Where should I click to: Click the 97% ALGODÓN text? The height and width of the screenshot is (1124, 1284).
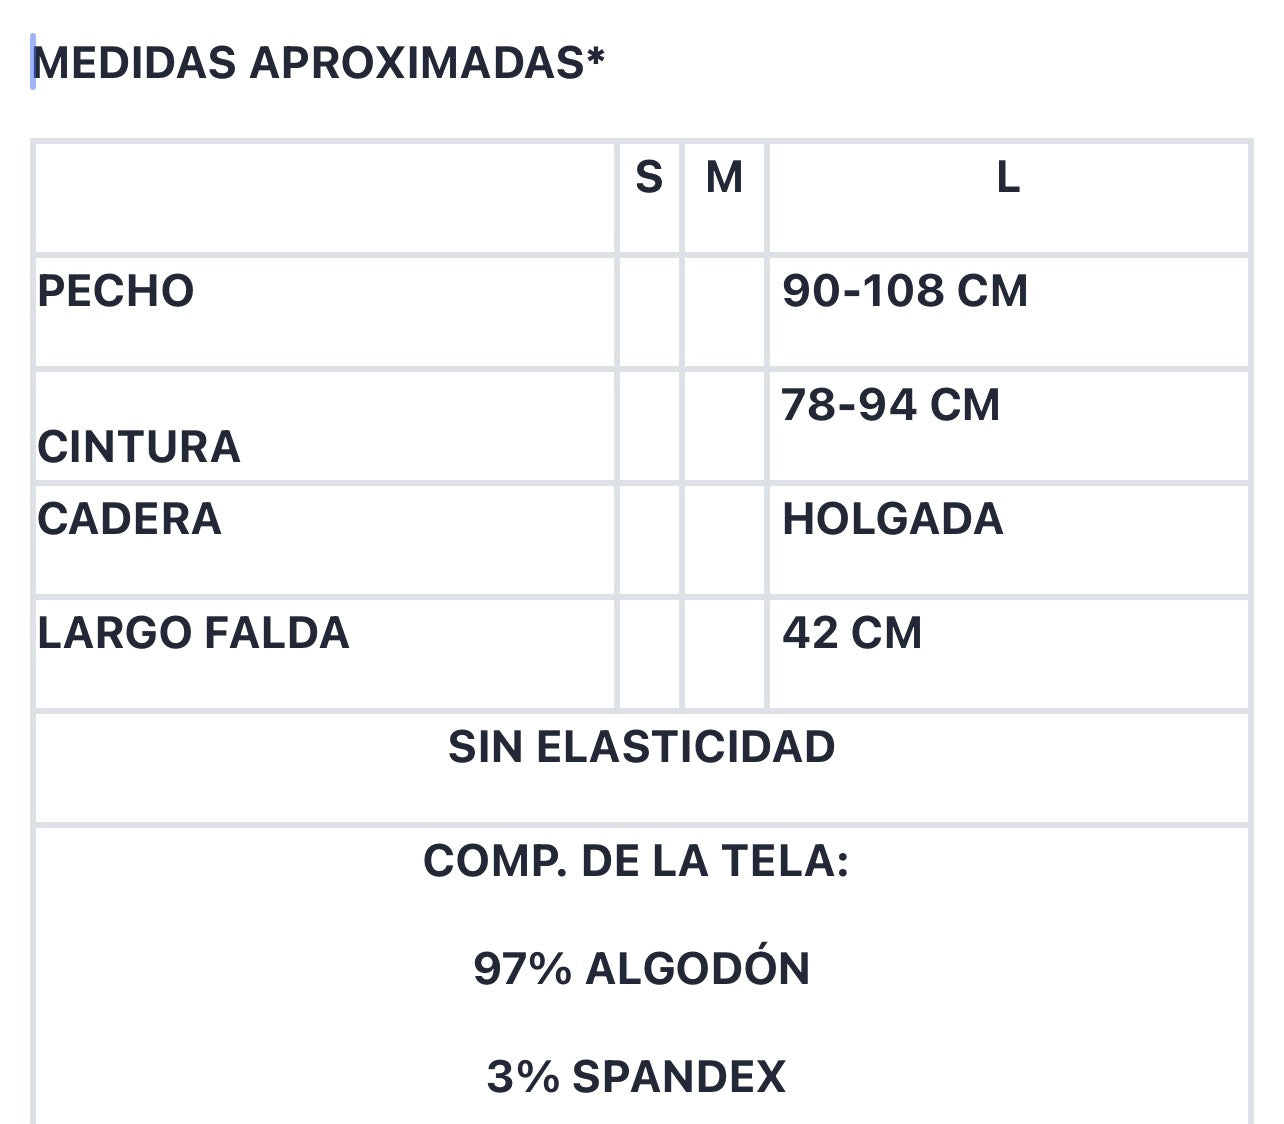[x=642, y=969]
